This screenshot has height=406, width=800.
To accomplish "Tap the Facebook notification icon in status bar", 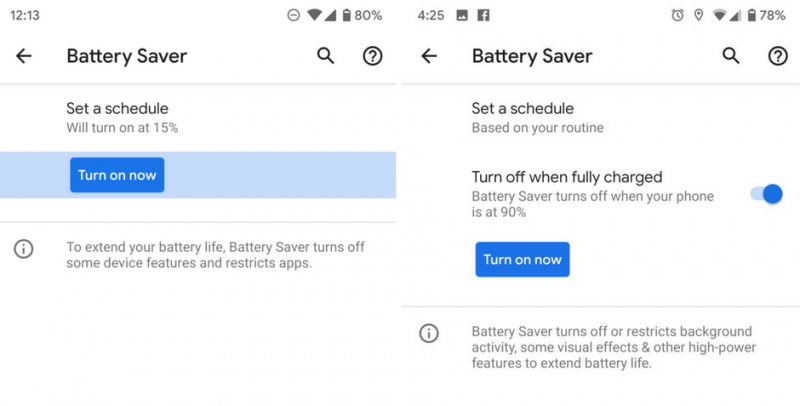I will (483, 16).
